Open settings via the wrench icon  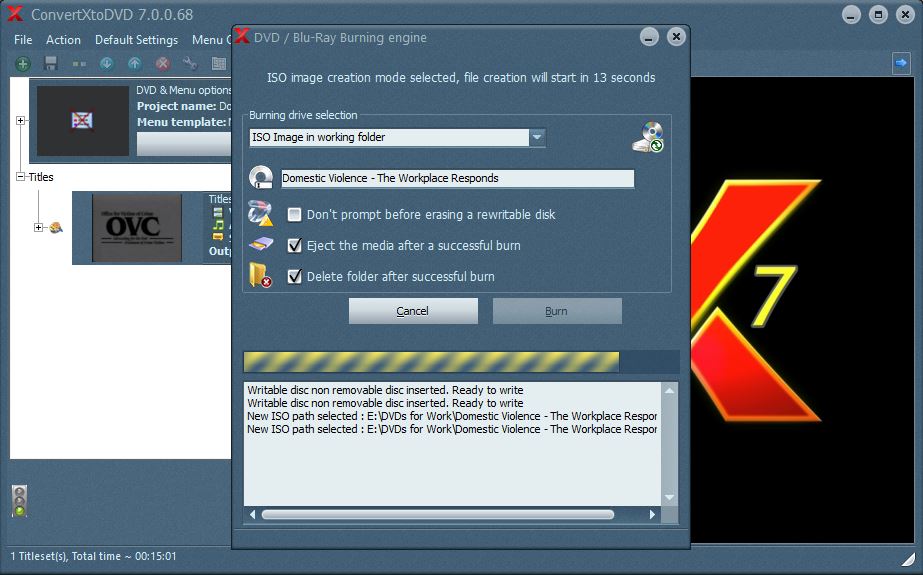click(190, 64)
